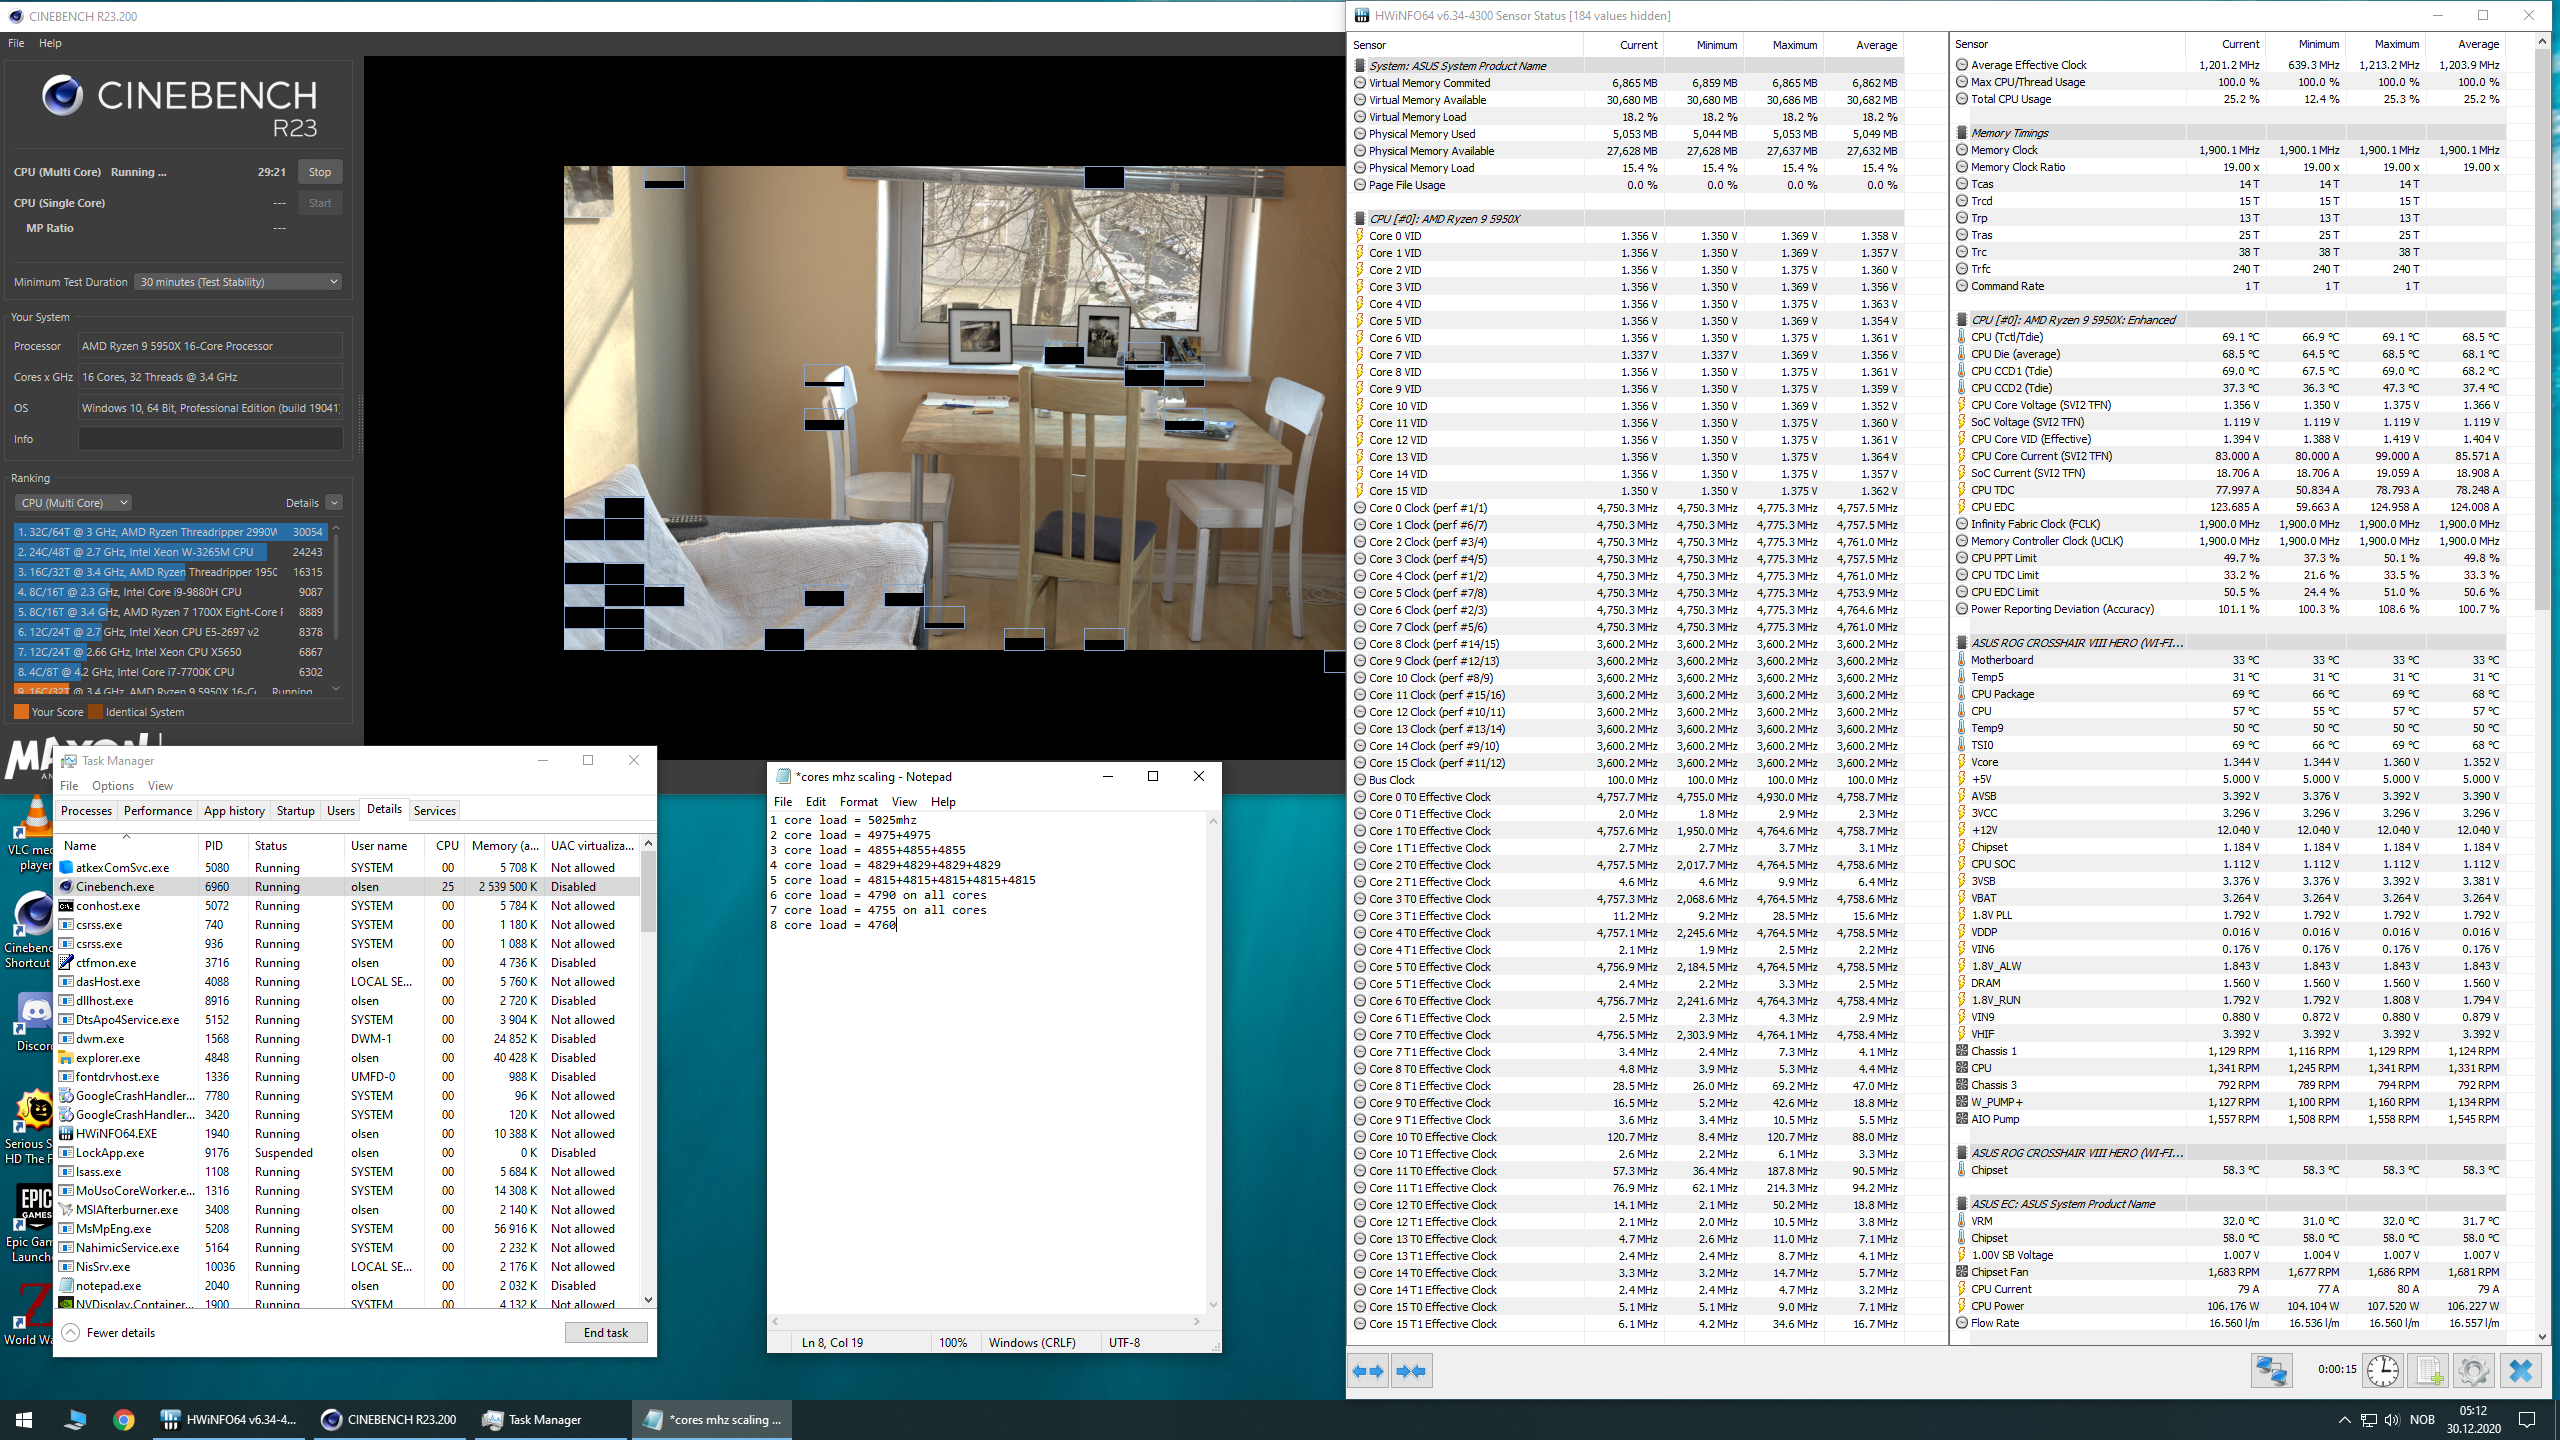
Task: Open HWiNFO remote network monitoring icon
Action: point(2271,1370)
